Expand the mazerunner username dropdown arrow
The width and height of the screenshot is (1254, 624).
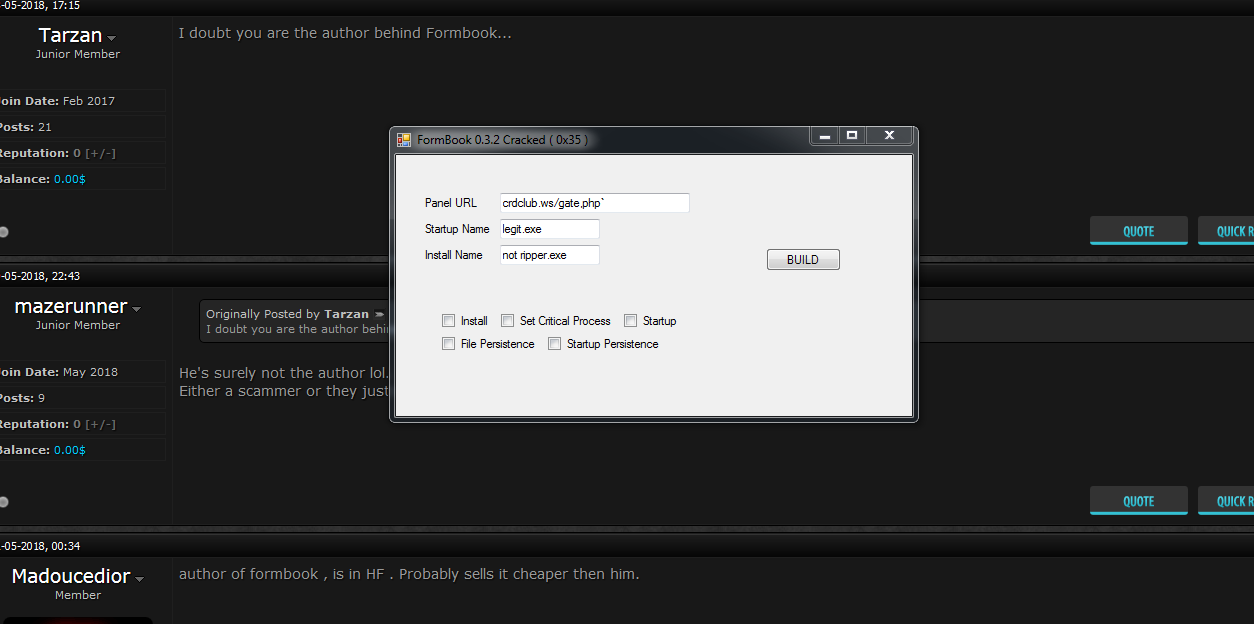coord(136,309)
